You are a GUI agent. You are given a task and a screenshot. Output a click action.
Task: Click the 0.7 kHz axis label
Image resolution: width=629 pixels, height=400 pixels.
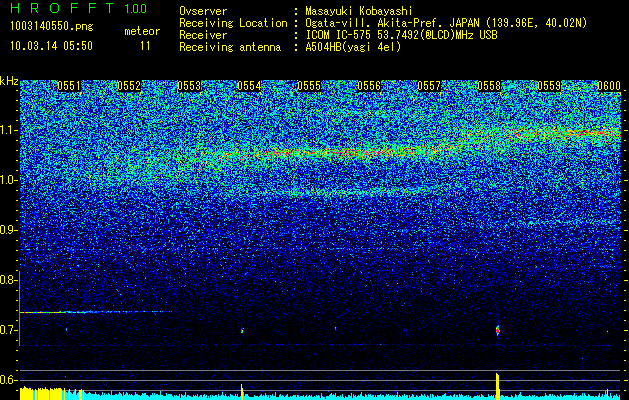(x=8, y=330)
